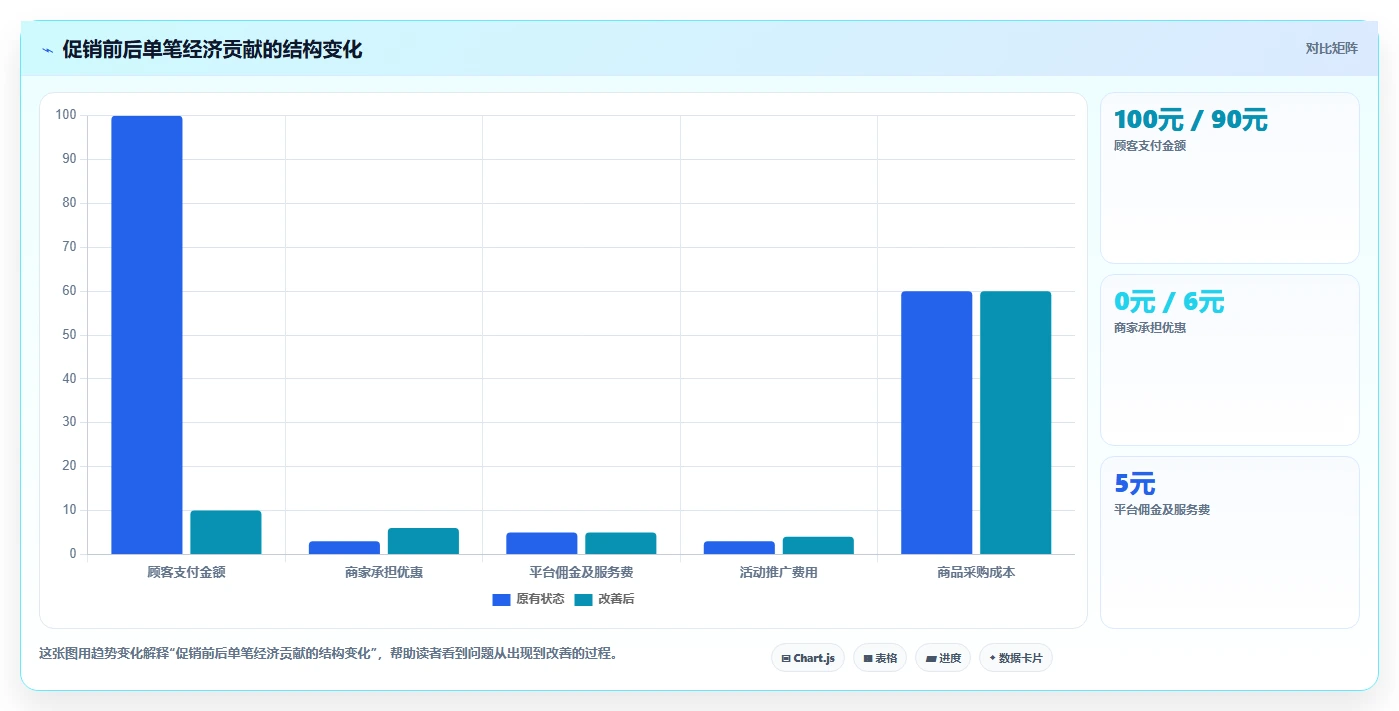Click the 活动推广费用 x-axis label
Viewport: 1399px width, 711px height.
[779, 573]
